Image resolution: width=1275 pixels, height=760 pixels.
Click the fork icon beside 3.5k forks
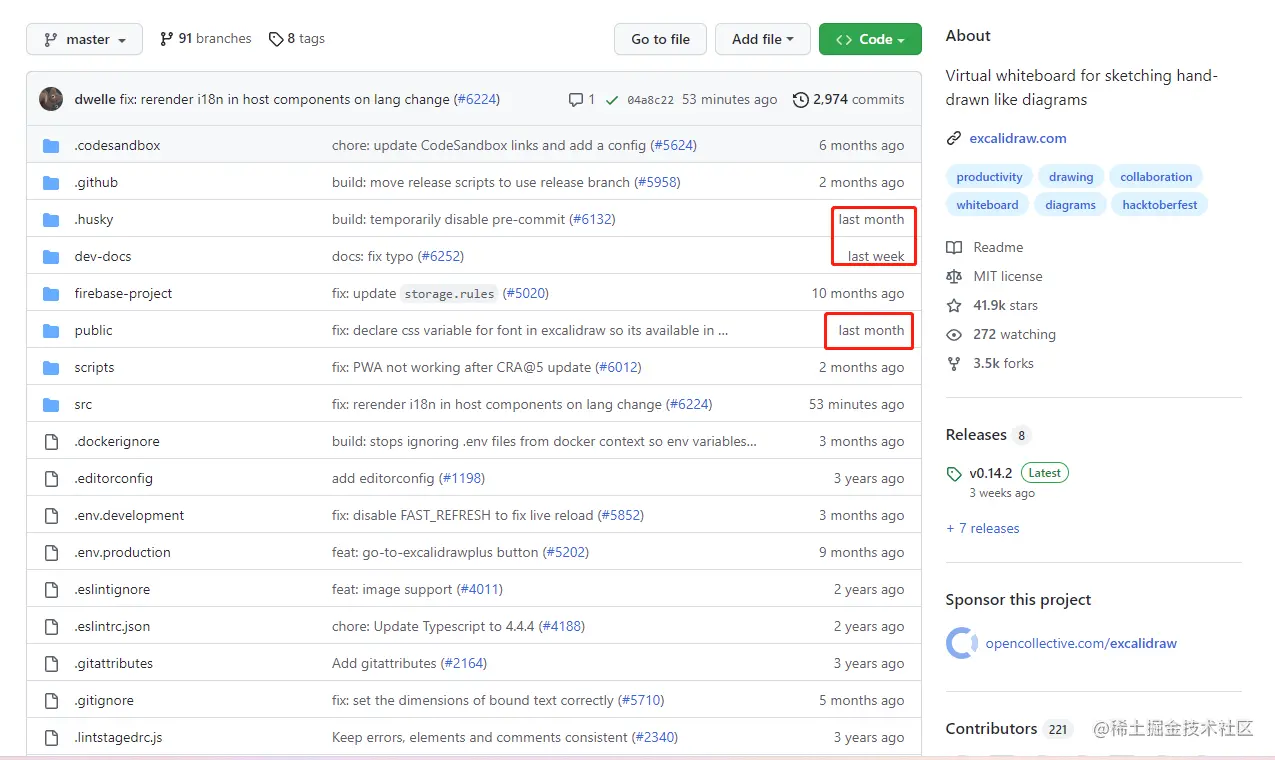[954, 363]
